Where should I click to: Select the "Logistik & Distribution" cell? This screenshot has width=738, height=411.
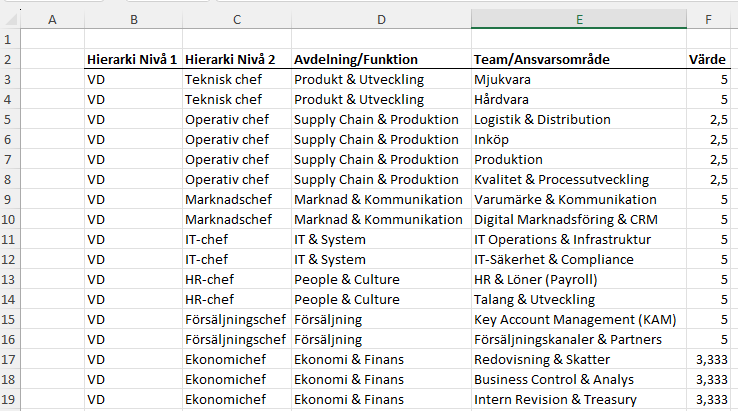tap(542, 120)
